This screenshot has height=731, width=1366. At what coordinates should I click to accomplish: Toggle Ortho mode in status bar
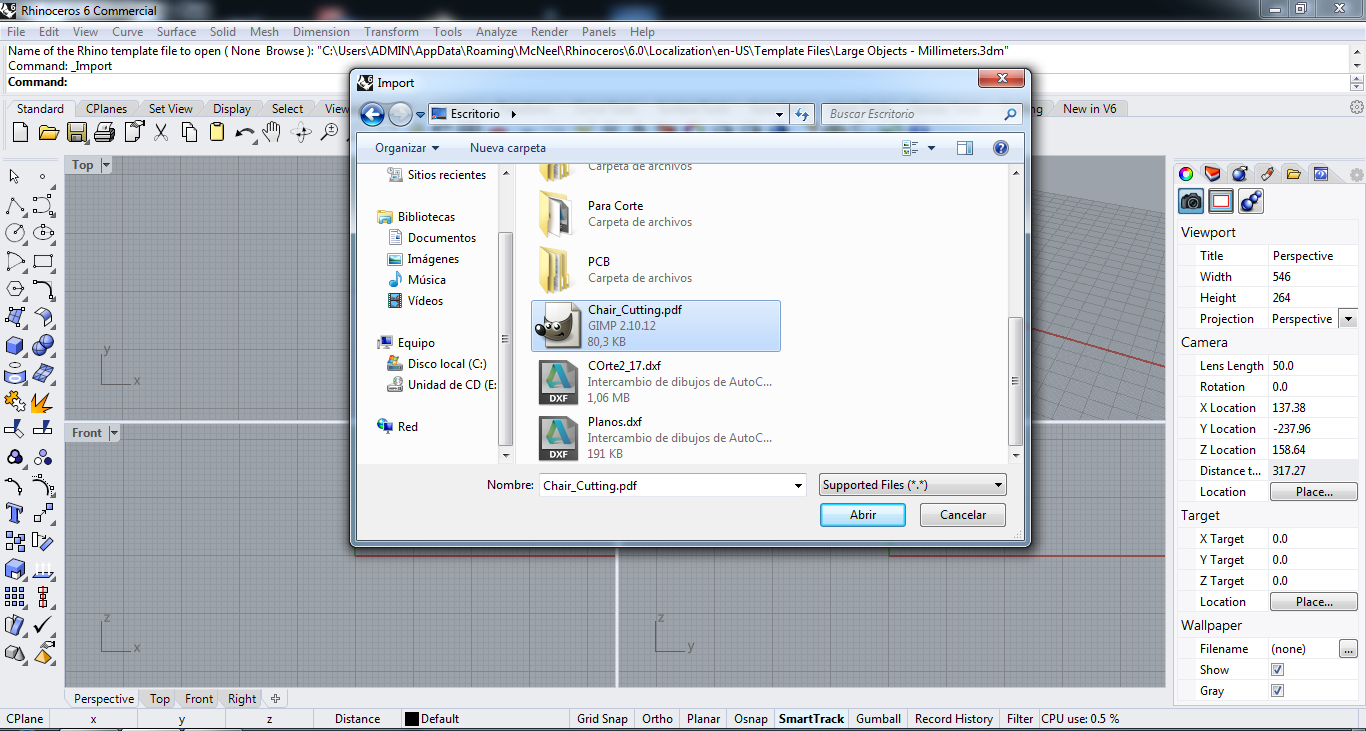click(657, 719)
